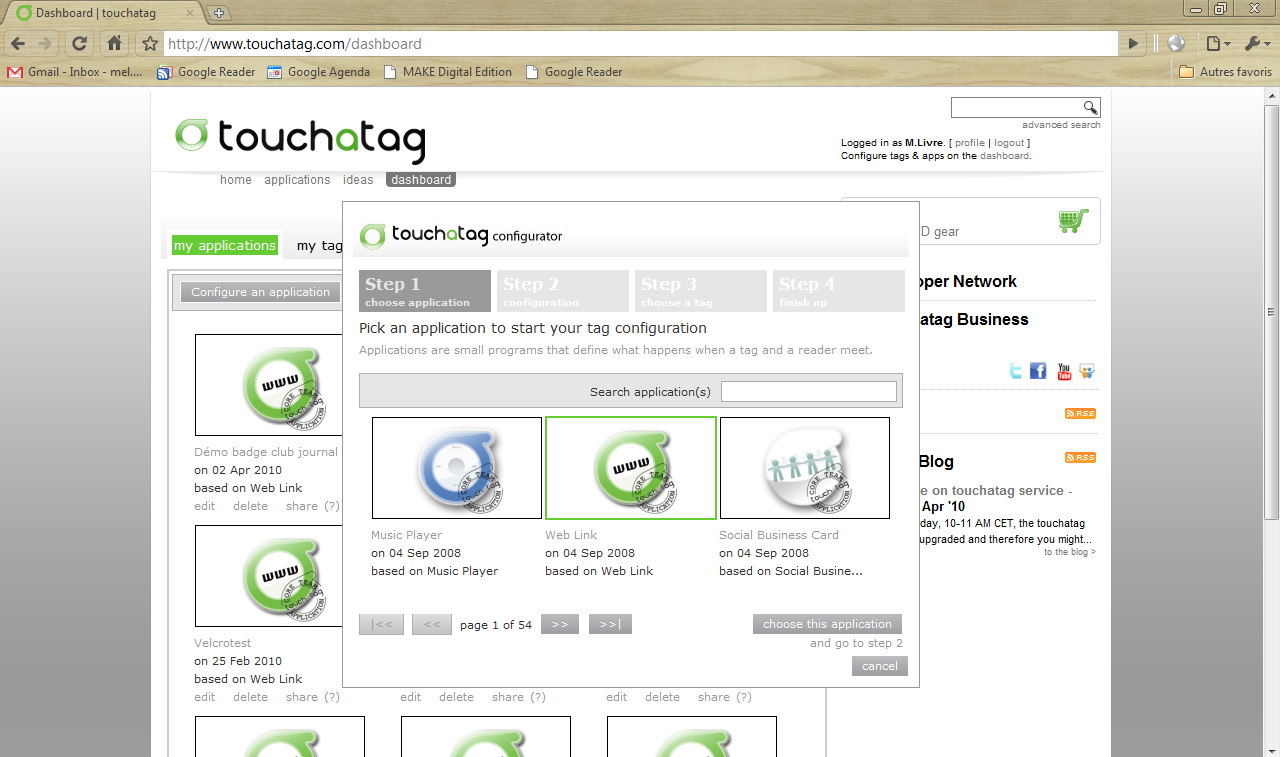
Task: Pick the Web Link application thumbnail
Action: coord(631,468)
